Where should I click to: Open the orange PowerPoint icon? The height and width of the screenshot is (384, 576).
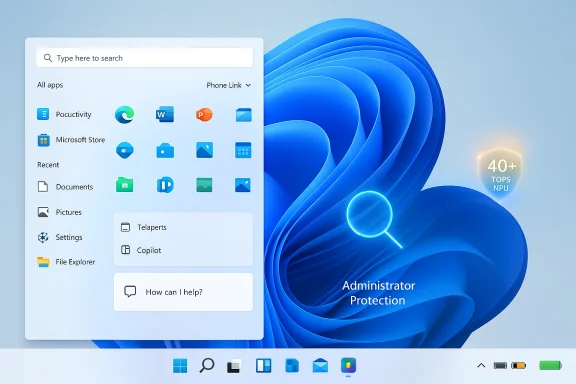(204, 115)
